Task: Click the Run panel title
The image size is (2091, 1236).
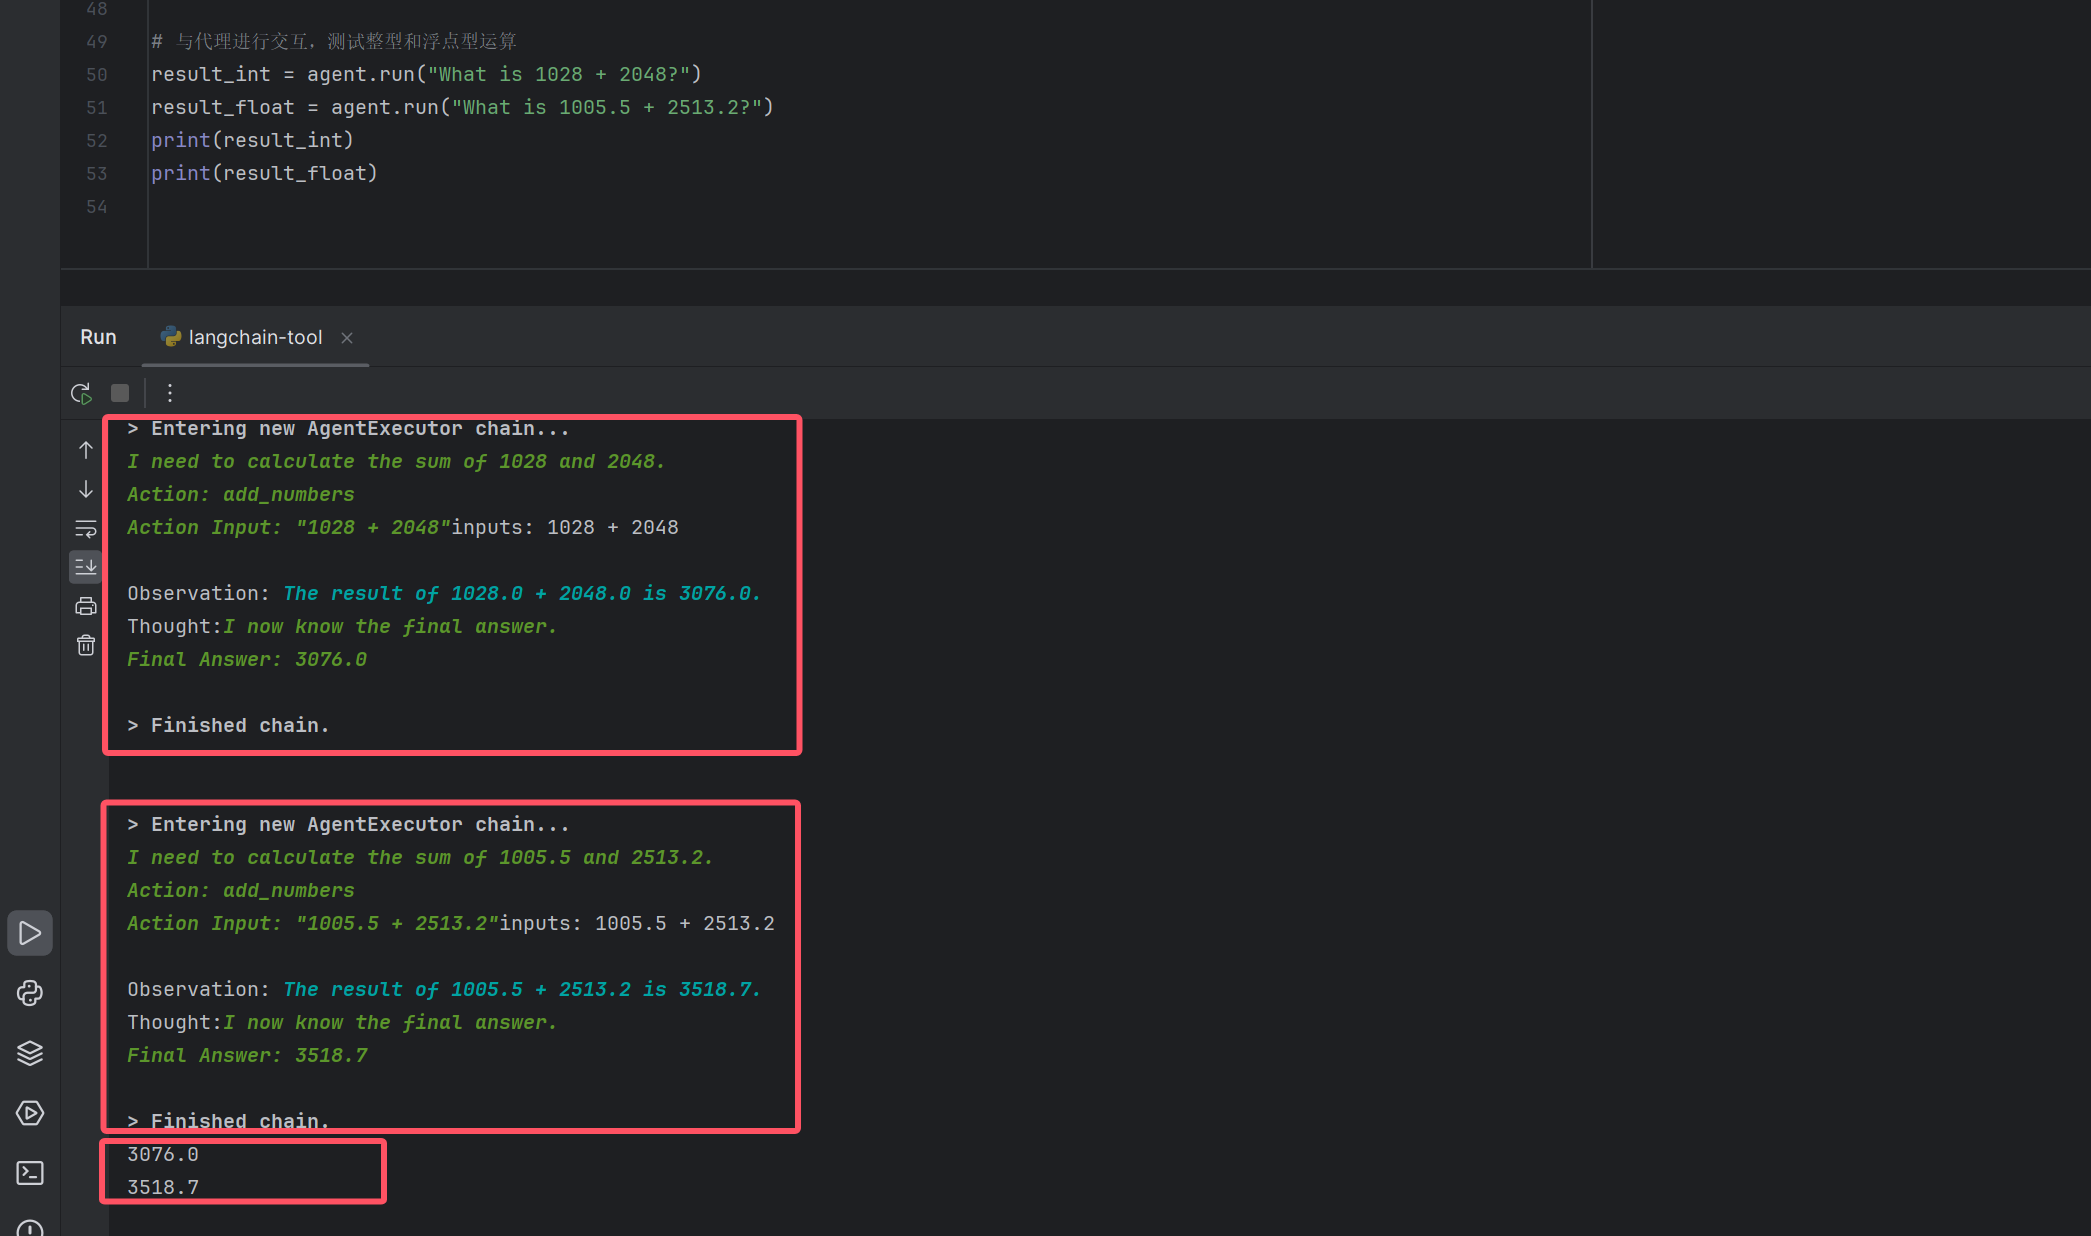Action: click(98, 337)
